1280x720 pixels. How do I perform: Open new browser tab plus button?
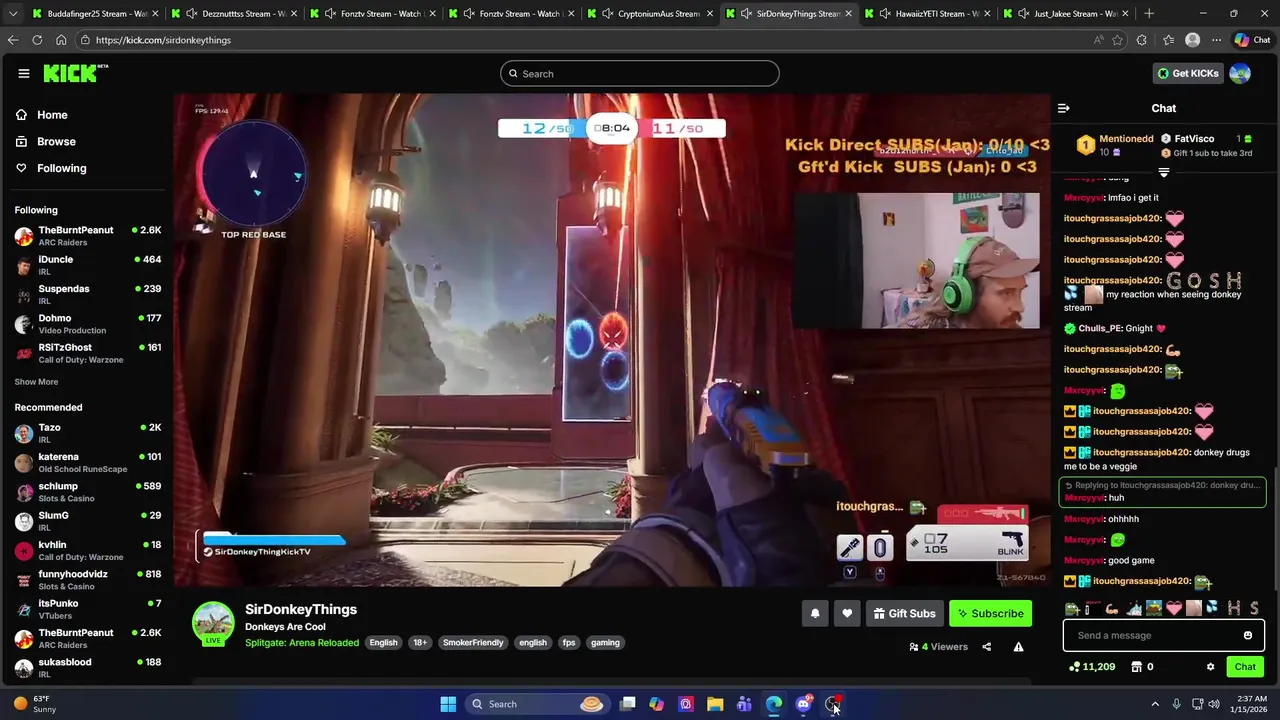tap(1149, 14)
